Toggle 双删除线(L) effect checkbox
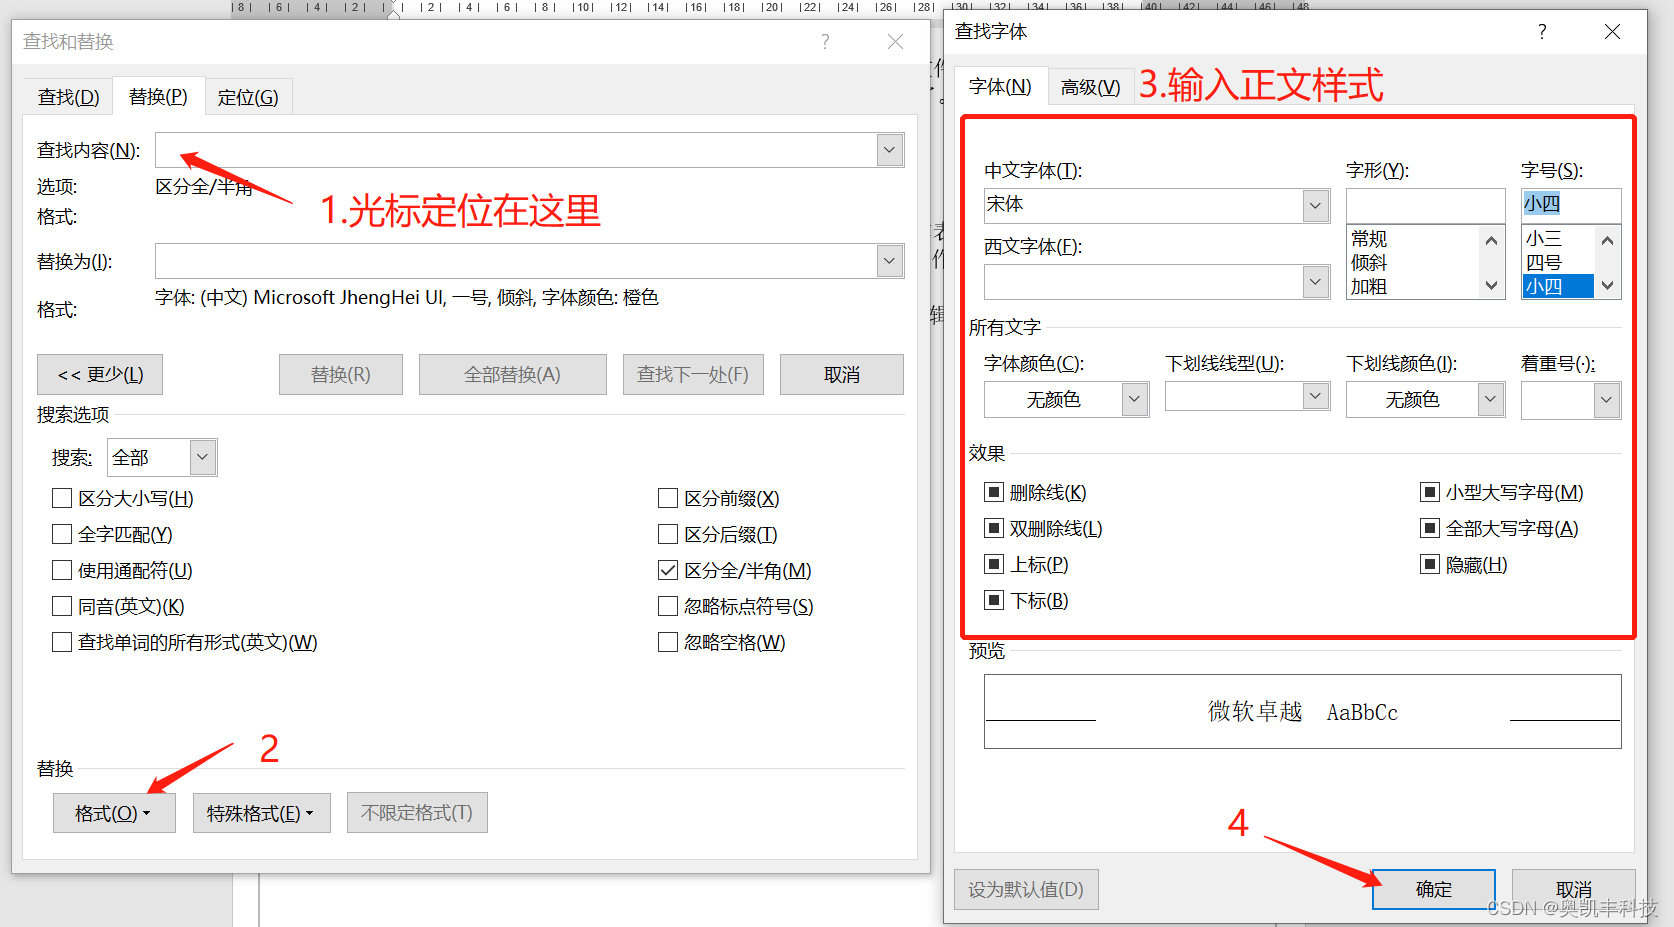Viewport: 1674px width, 927px height. [x=994, y=528]
